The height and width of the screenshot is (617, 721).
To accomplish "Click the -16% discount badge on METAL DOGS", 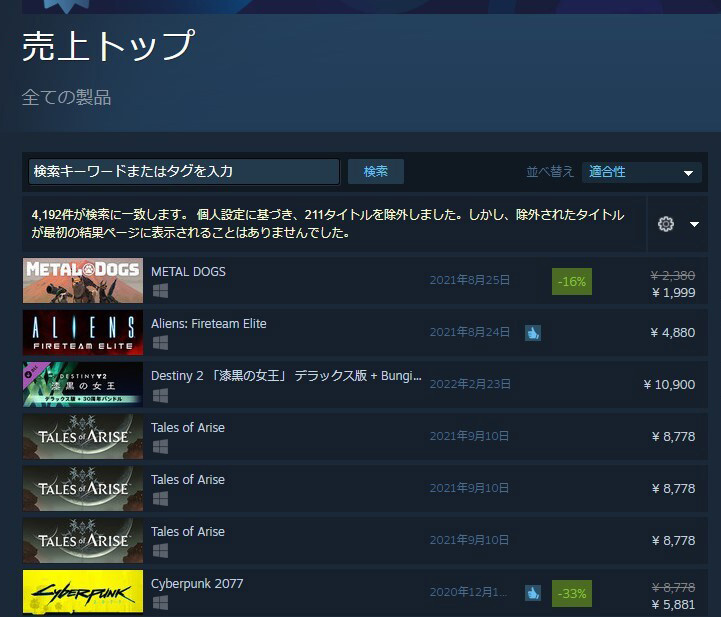I will [572, 281].
